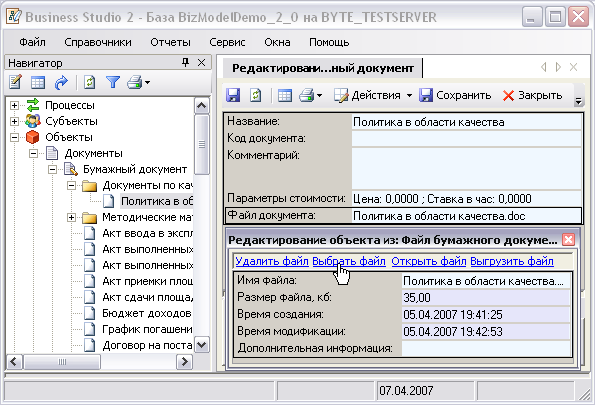Click the table icon in editor toolbar

[x=285, y=95]
